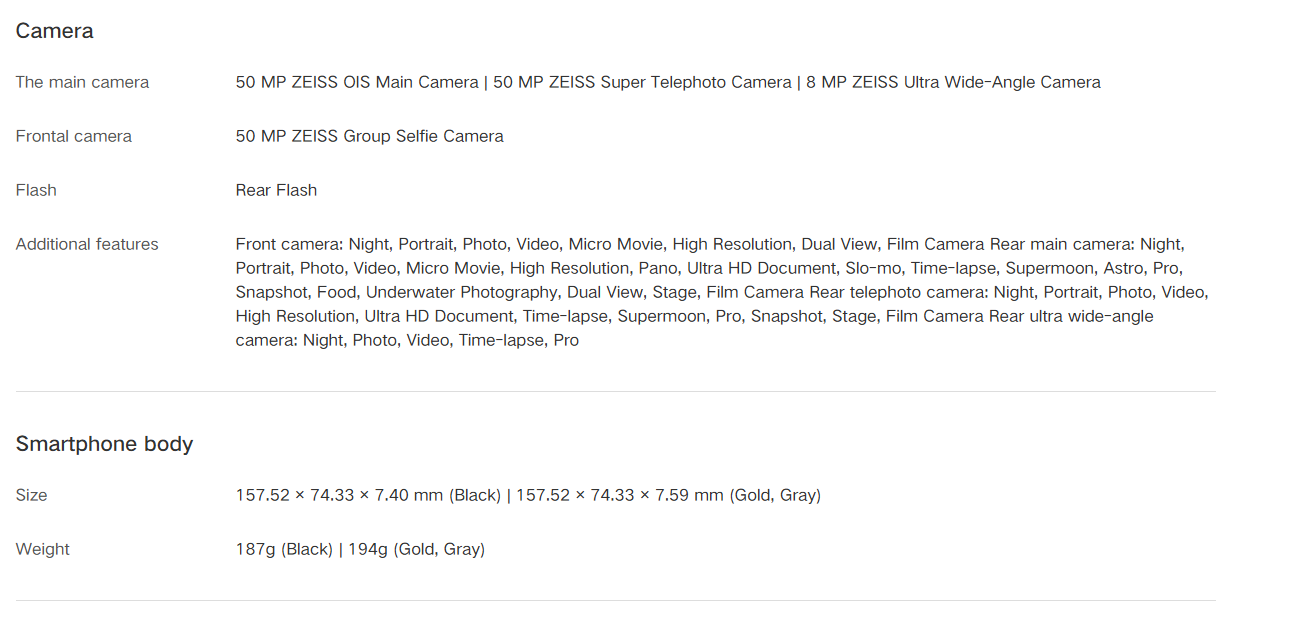Click the word 'Astro' in features text
Image resolution: width=1308 pixels, height=618 pixels.
coord(1123,268)
